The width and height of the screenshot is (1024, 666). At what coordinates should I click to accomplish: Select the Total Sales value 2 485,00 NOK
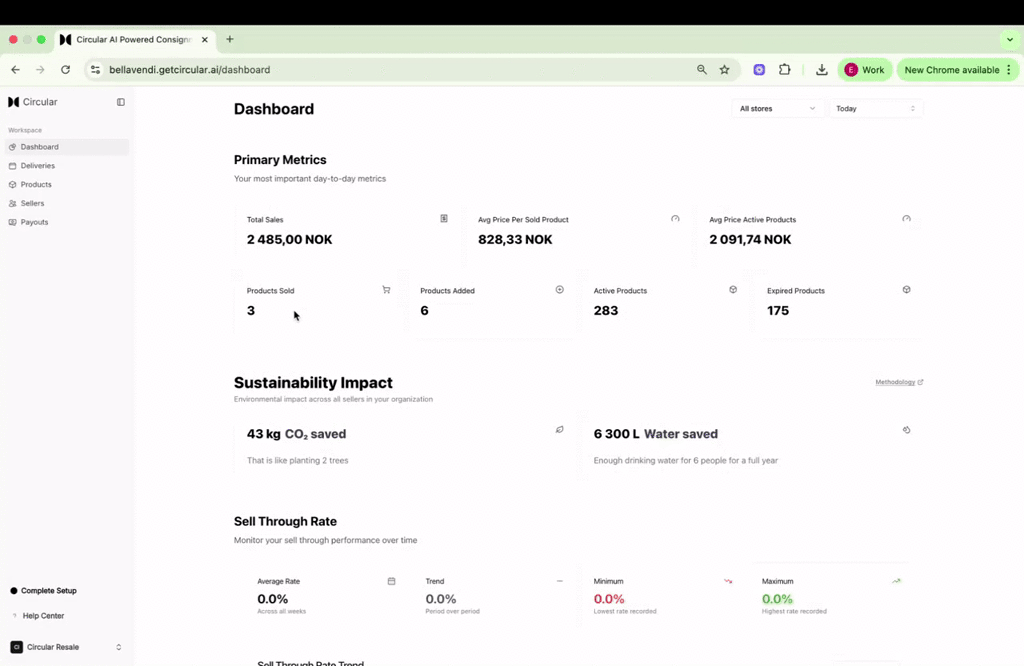click(289, 240)
